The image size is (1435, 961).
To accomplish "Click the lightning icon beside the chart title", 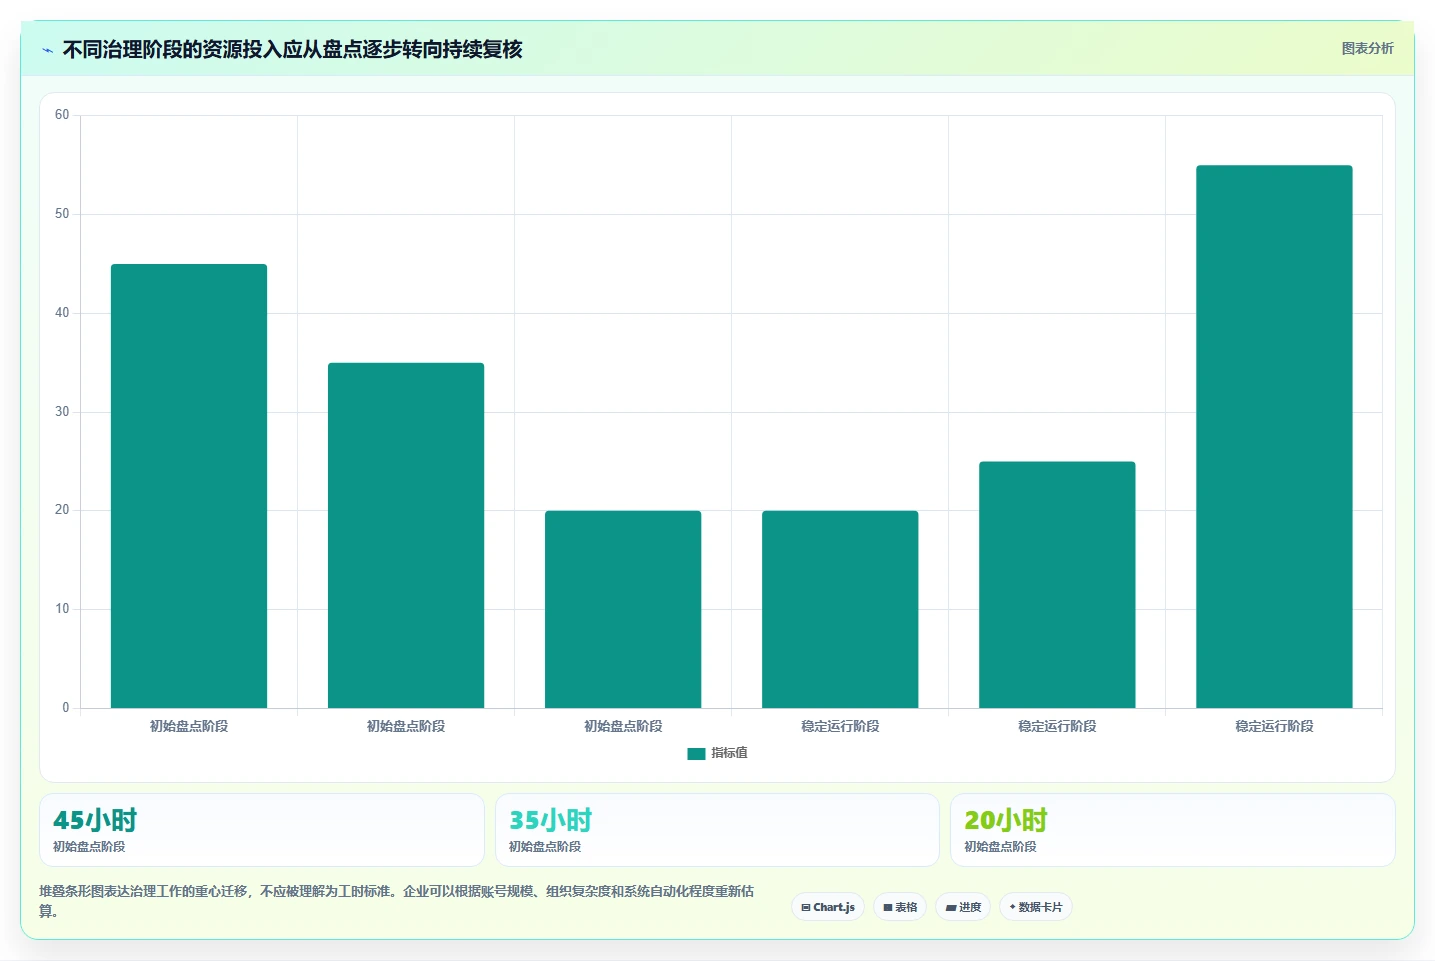I will [x=47, y=50].
